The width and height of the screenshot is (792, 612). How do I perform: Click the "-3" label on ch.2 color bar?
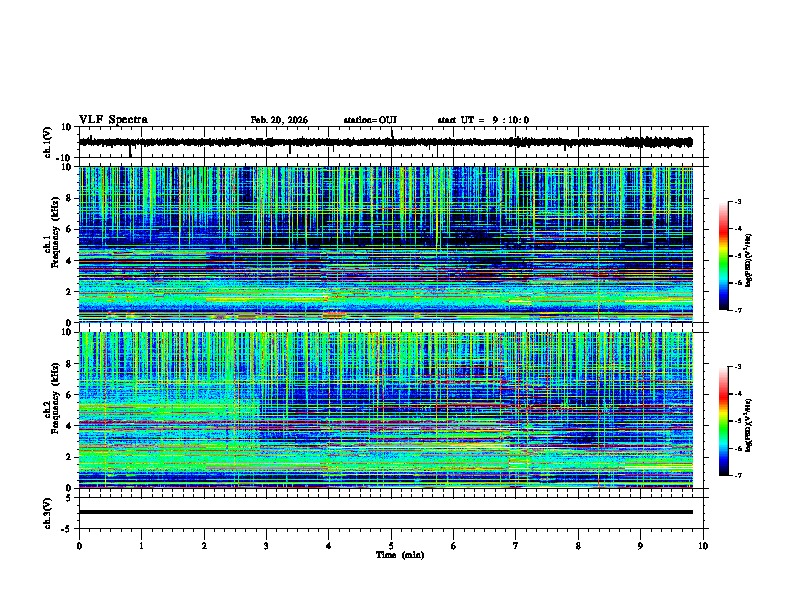[x=737, y=367]
